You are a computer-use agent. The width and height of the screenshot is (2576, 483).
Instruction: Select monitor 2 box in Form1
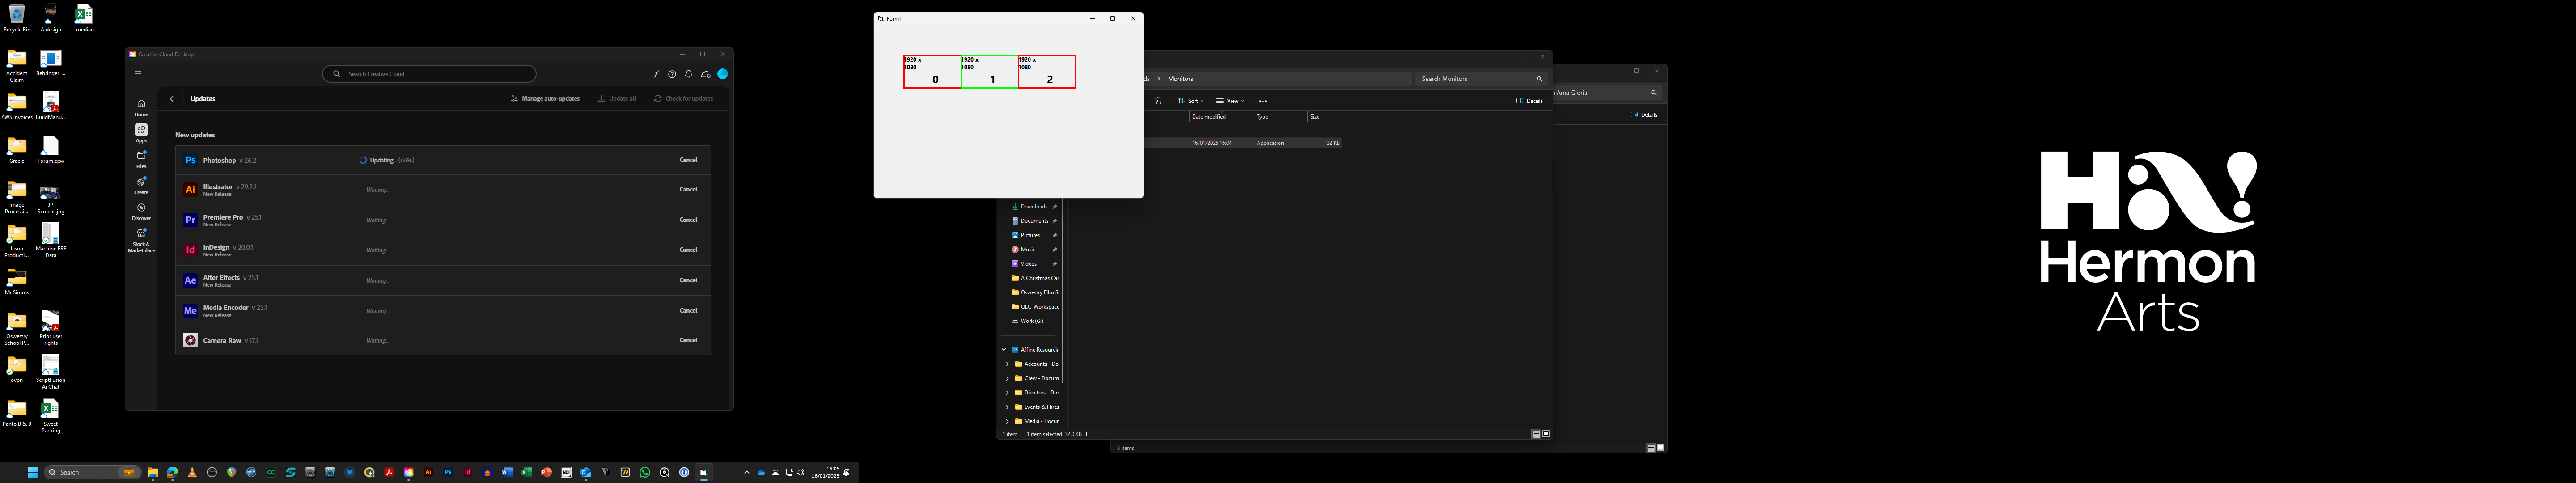tap(1047, 72)
